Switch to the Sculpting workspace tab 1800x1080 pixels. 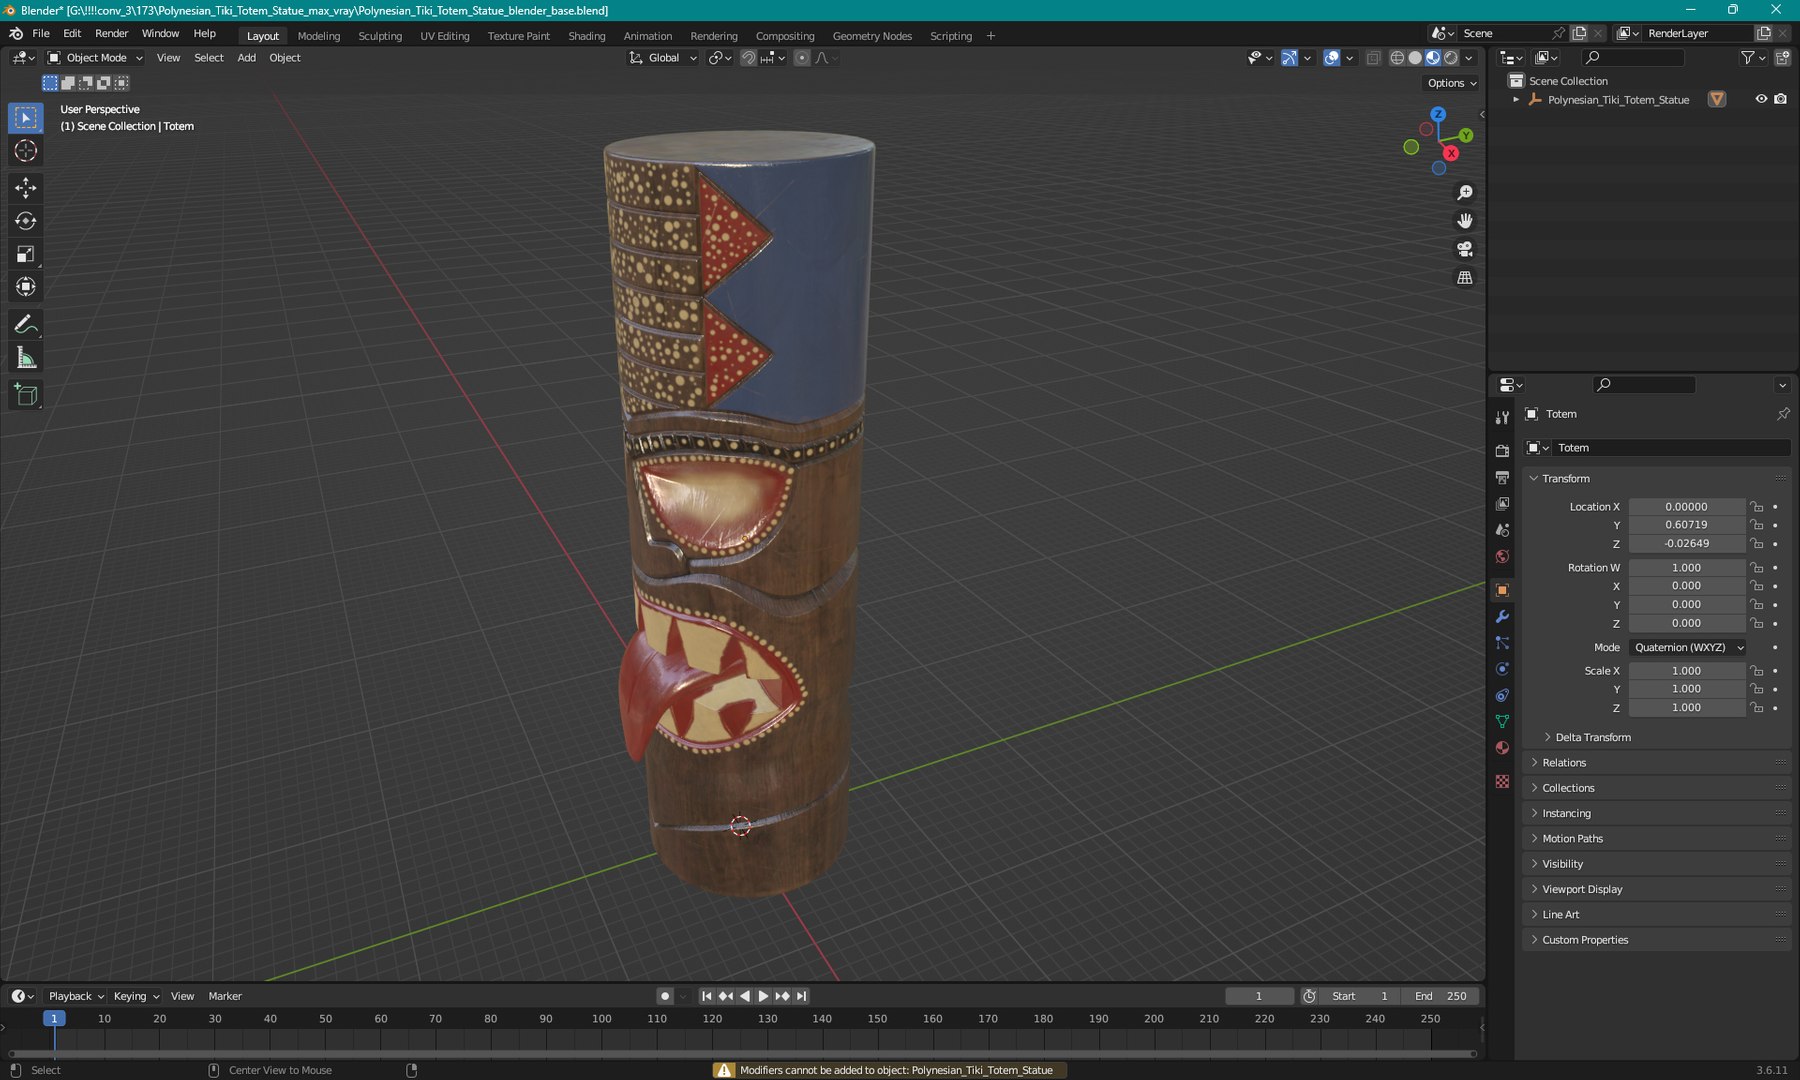[380, 36]
